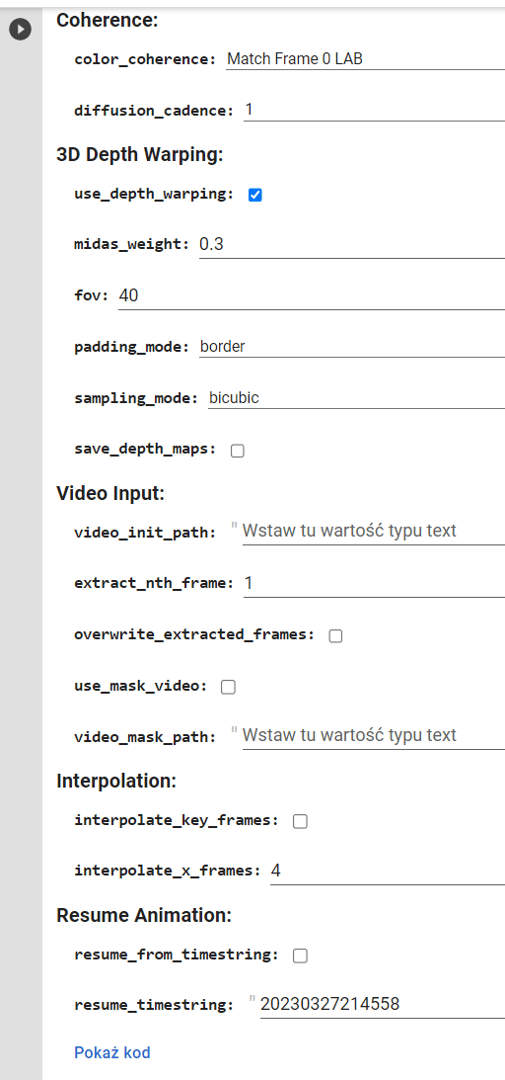The height and width of the screenshot is (1080, 505).
Task: Open the padding_mode dropdown showing border
Action: (352, 346)
